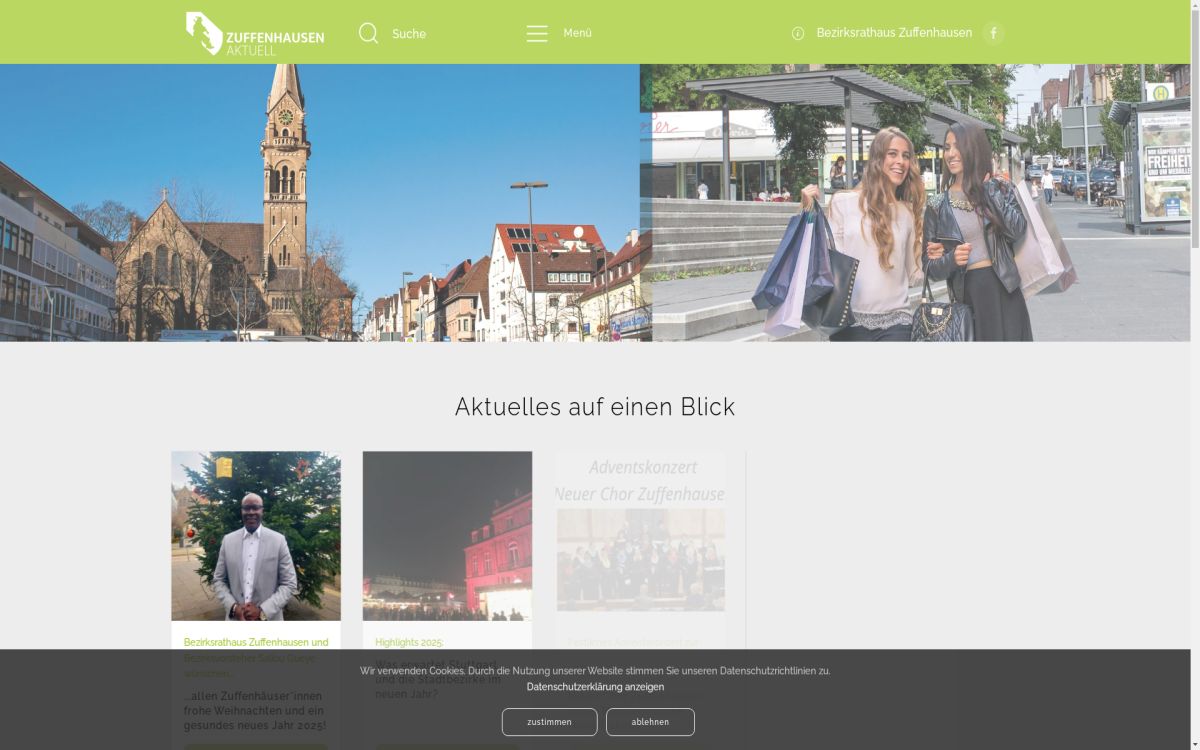Click the shopping women banner image
This screenshot has height=750, width=1200.
[x=915, y=203]
